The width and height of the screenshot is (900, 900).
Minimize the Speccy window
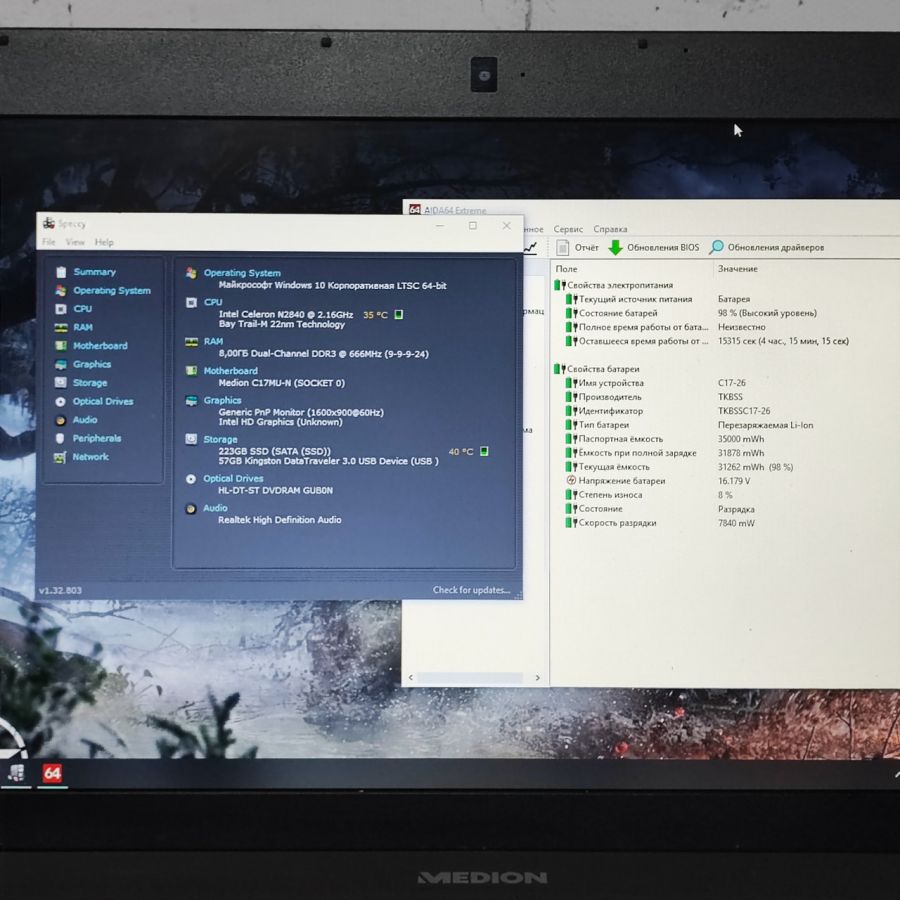coord(440,226)
